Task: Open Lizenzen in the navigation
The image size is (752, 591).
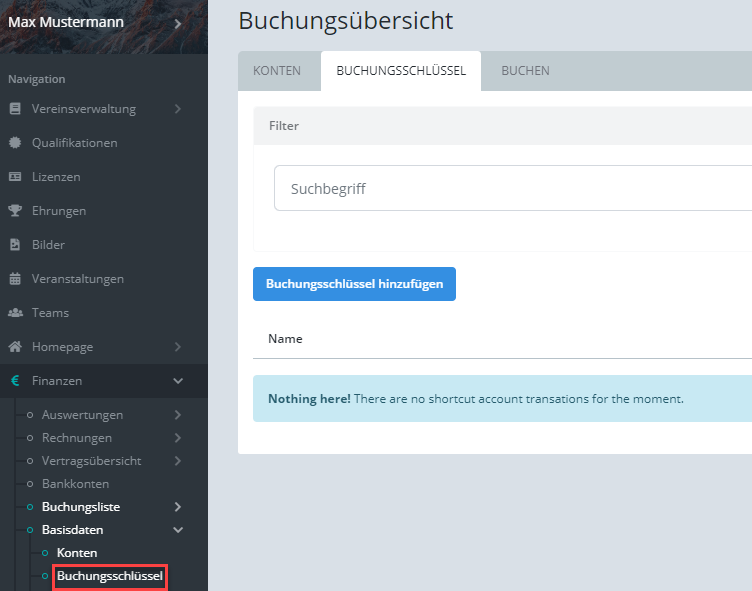Action: click(x=56, y=177)
